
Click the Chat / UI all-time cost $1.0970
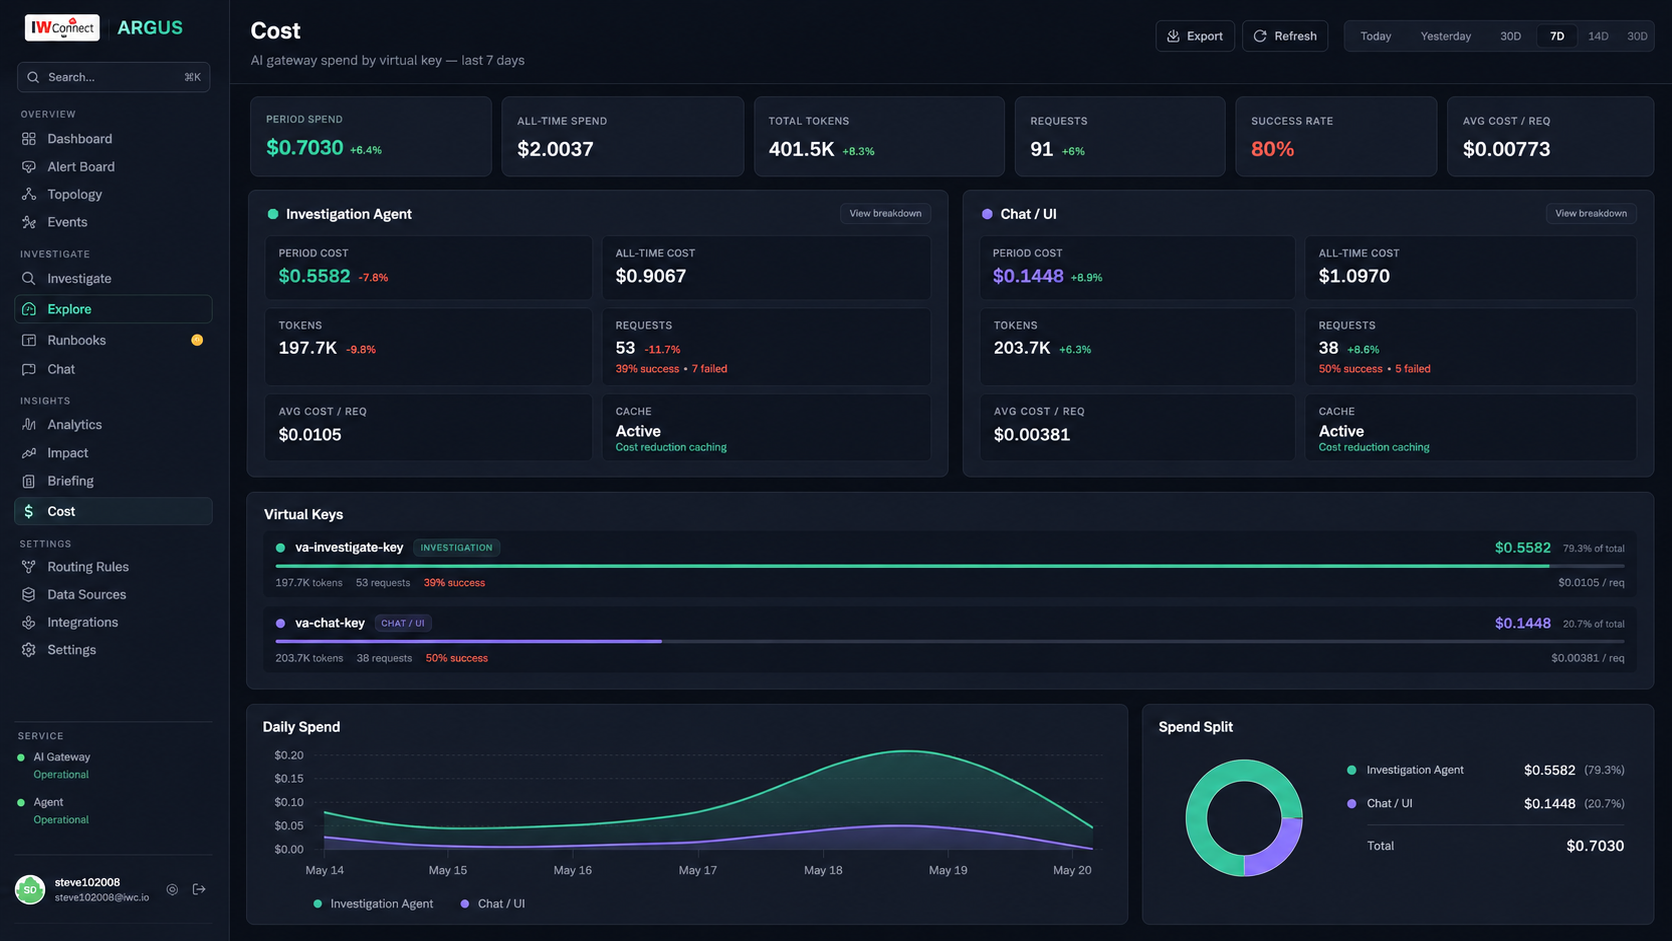tap(1354, 276)
